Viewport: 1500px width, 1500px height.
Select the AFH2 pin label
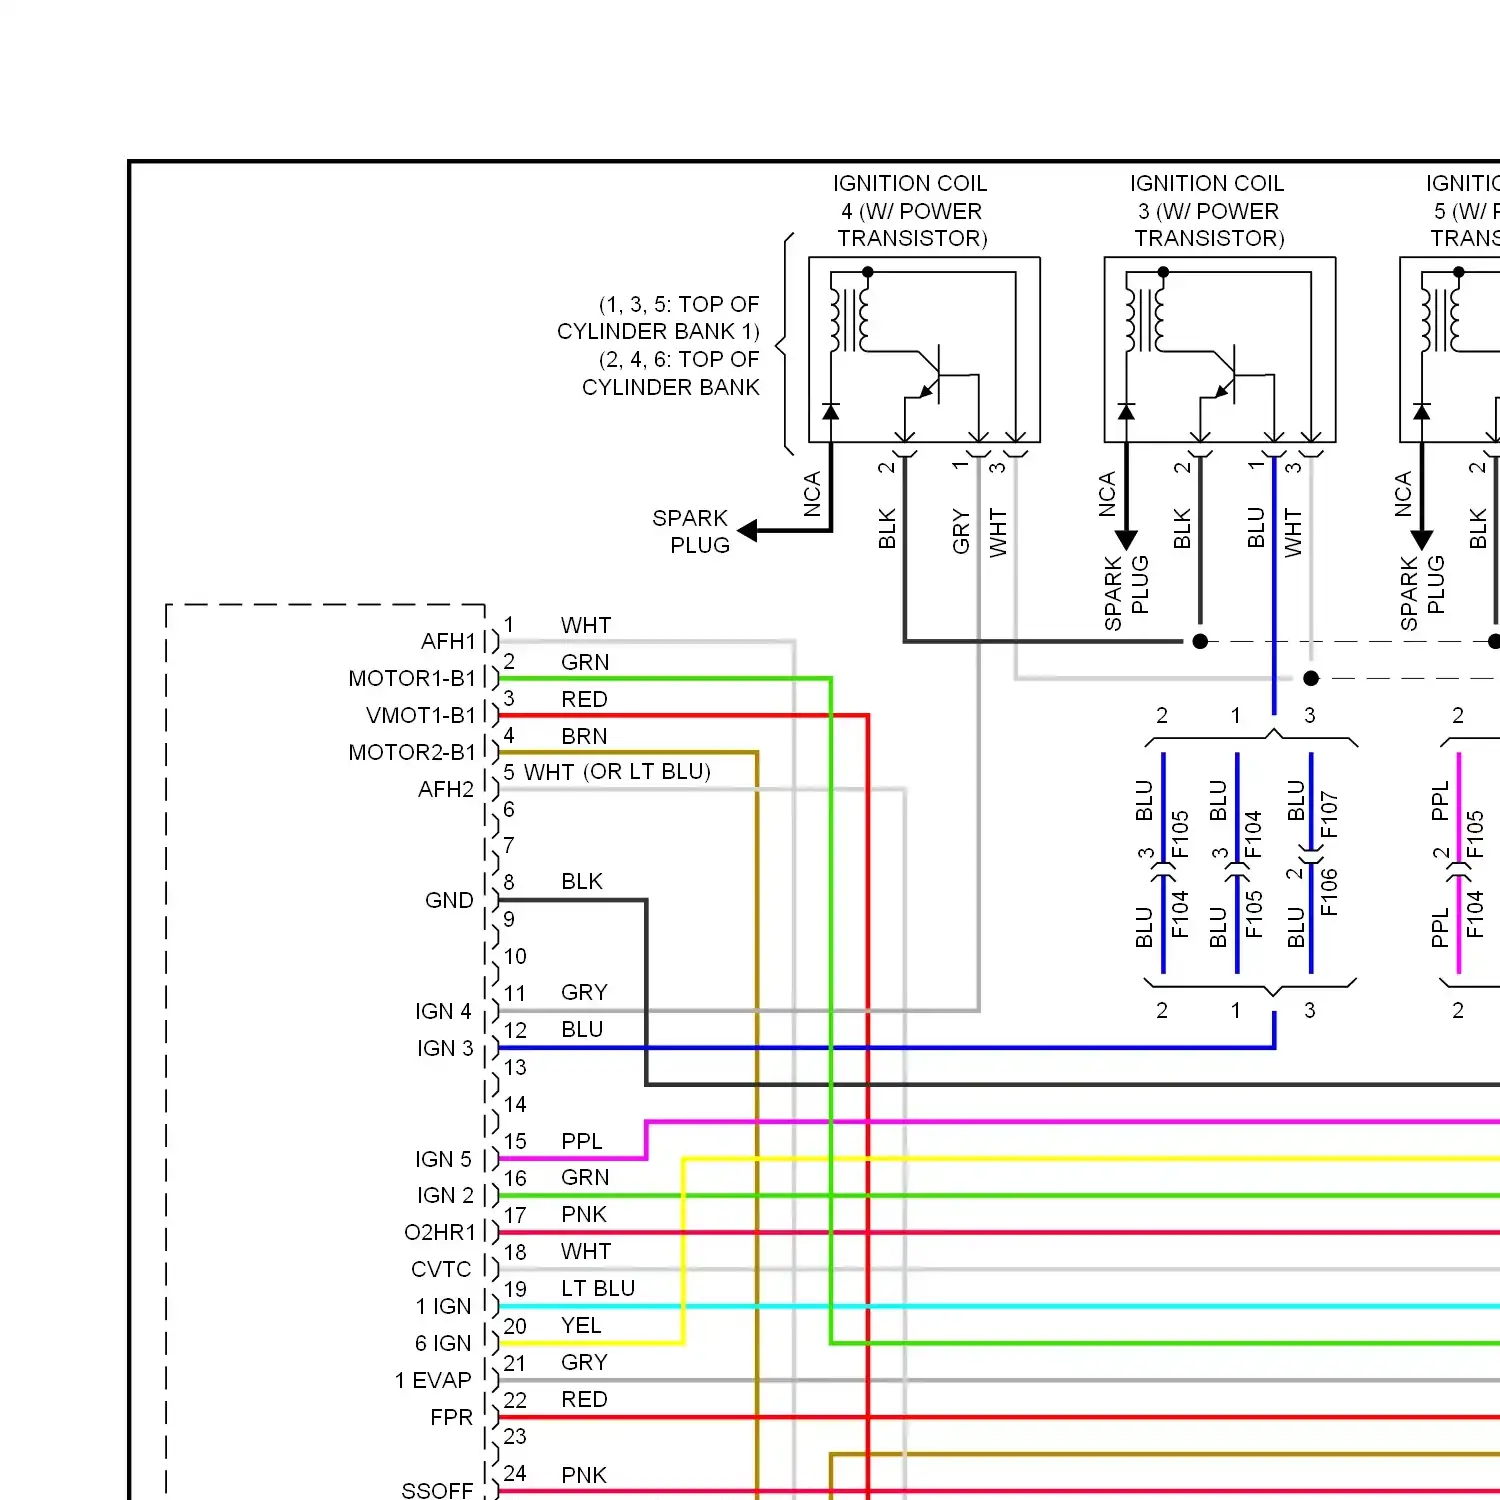(446, 789)
